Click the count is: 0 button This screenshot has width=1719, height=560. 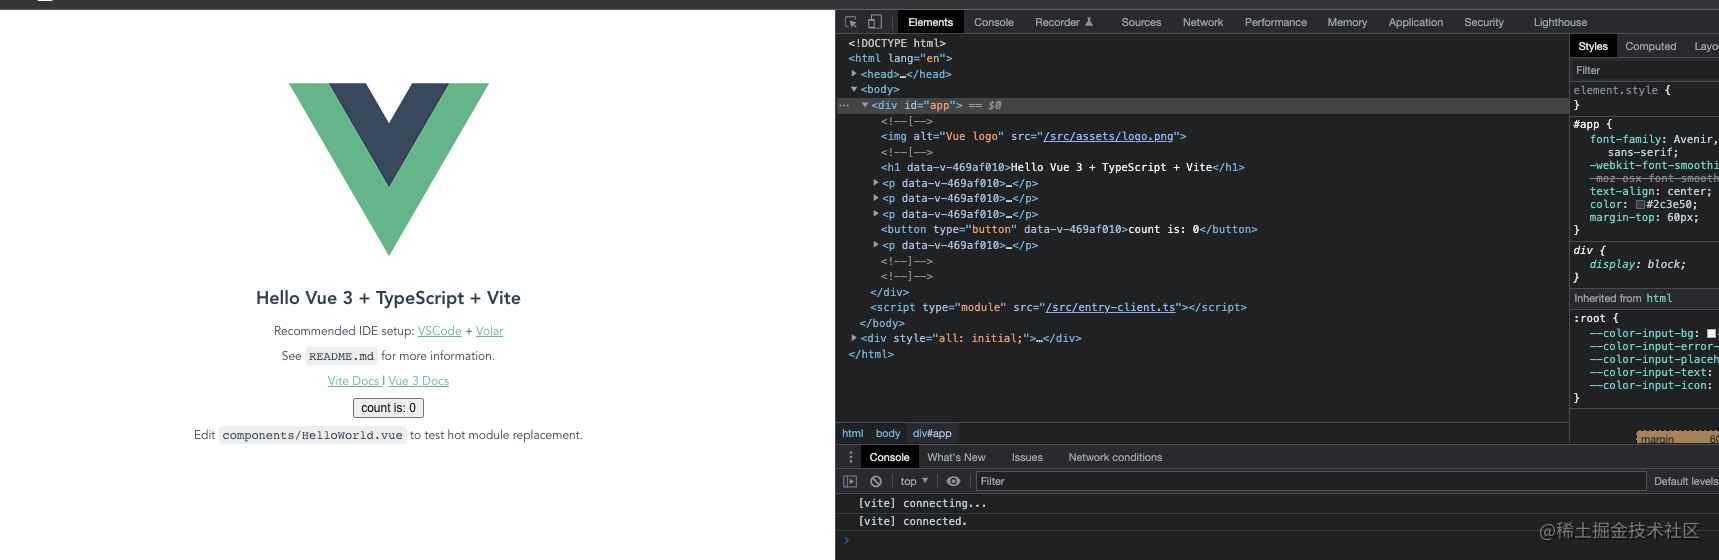click(388, 408)
